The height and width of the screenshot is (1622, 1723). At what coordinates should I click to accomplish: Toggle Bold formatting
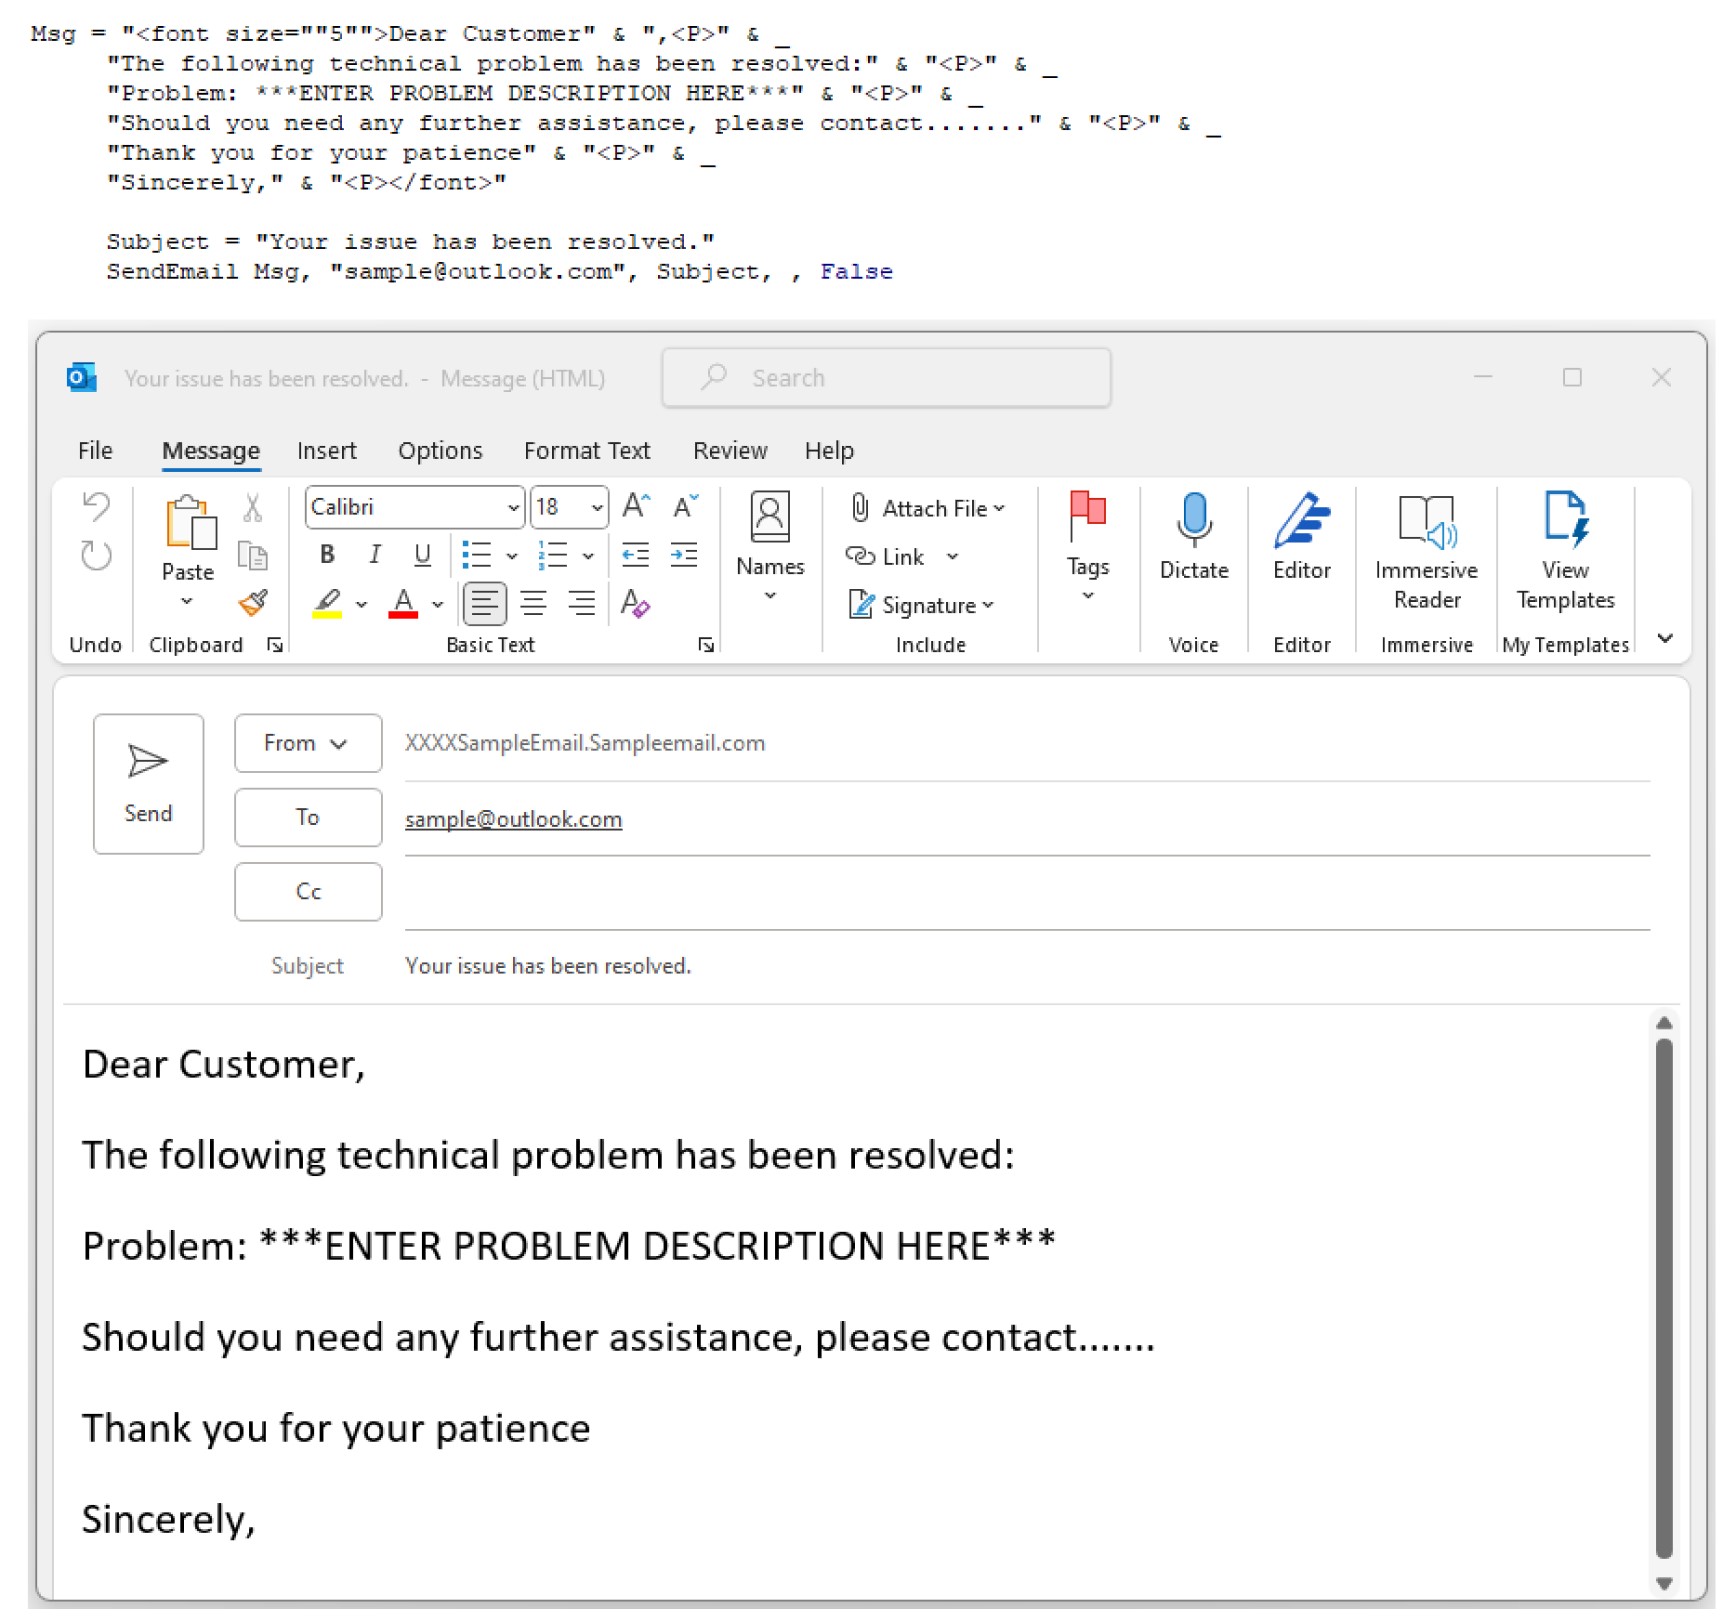coord(327,555)
